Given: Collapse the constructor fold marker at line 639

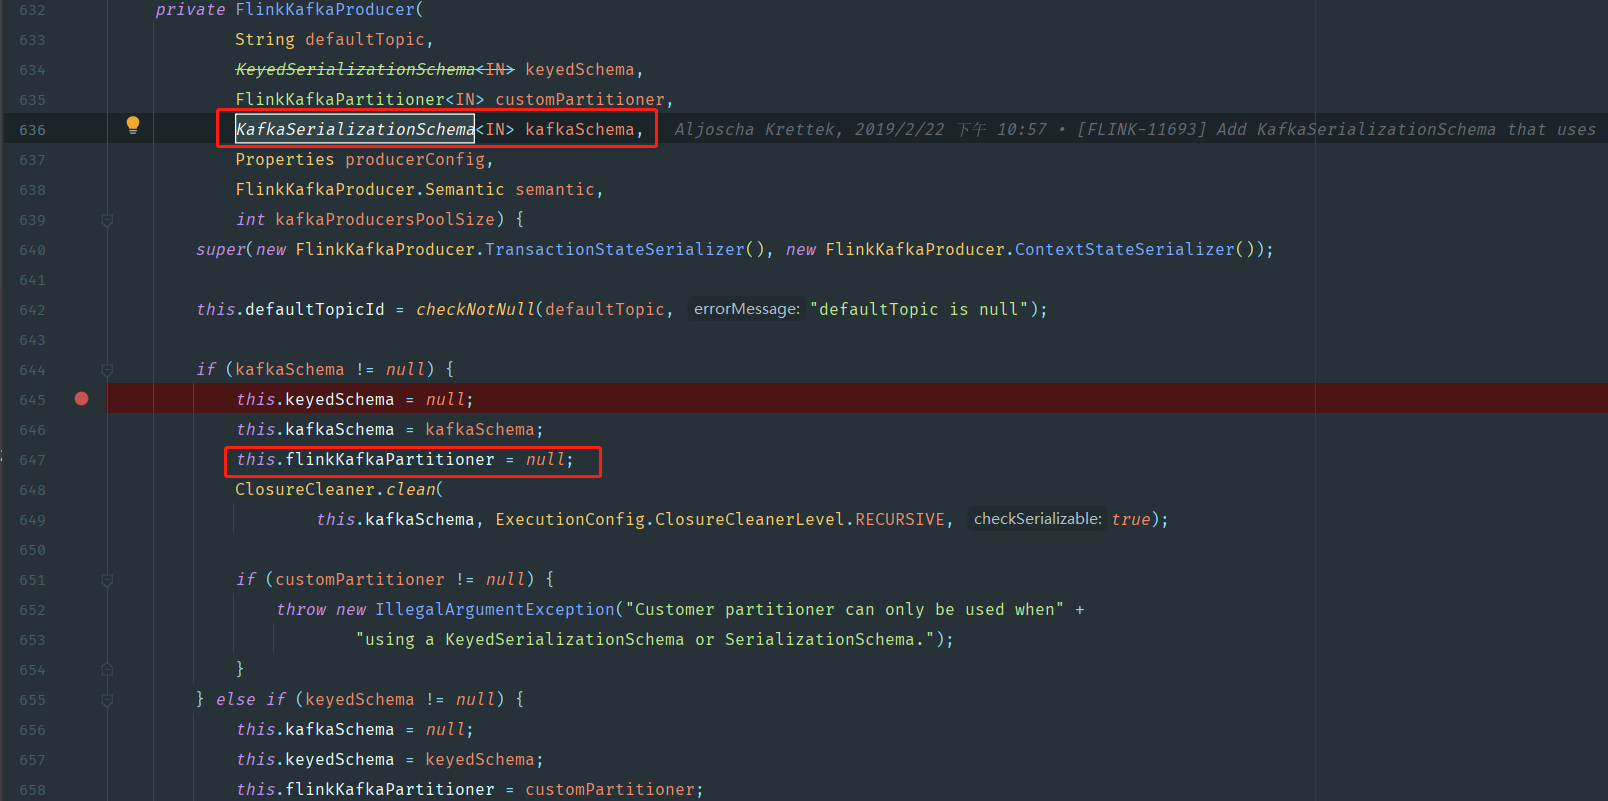Looking at the screenshot, I should (107, 220).
